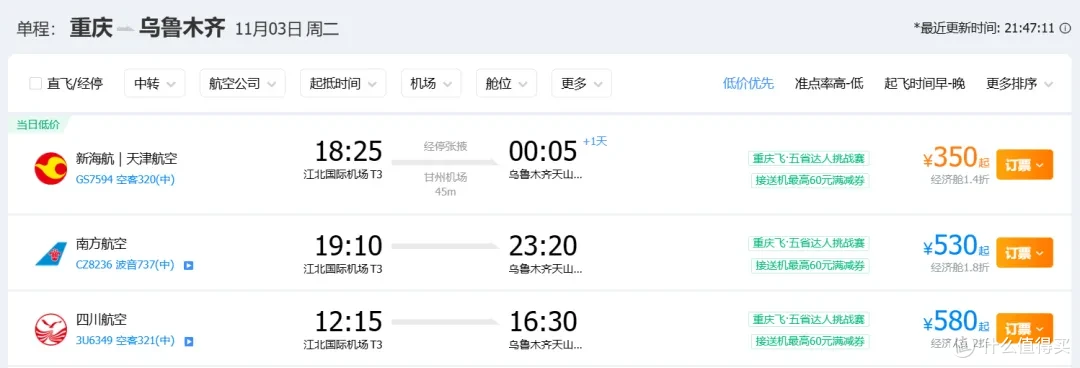Click the Tianjin Airlines logo icon
The width and height of the screenshot is (1080, 368).
[x=51, y=168]
